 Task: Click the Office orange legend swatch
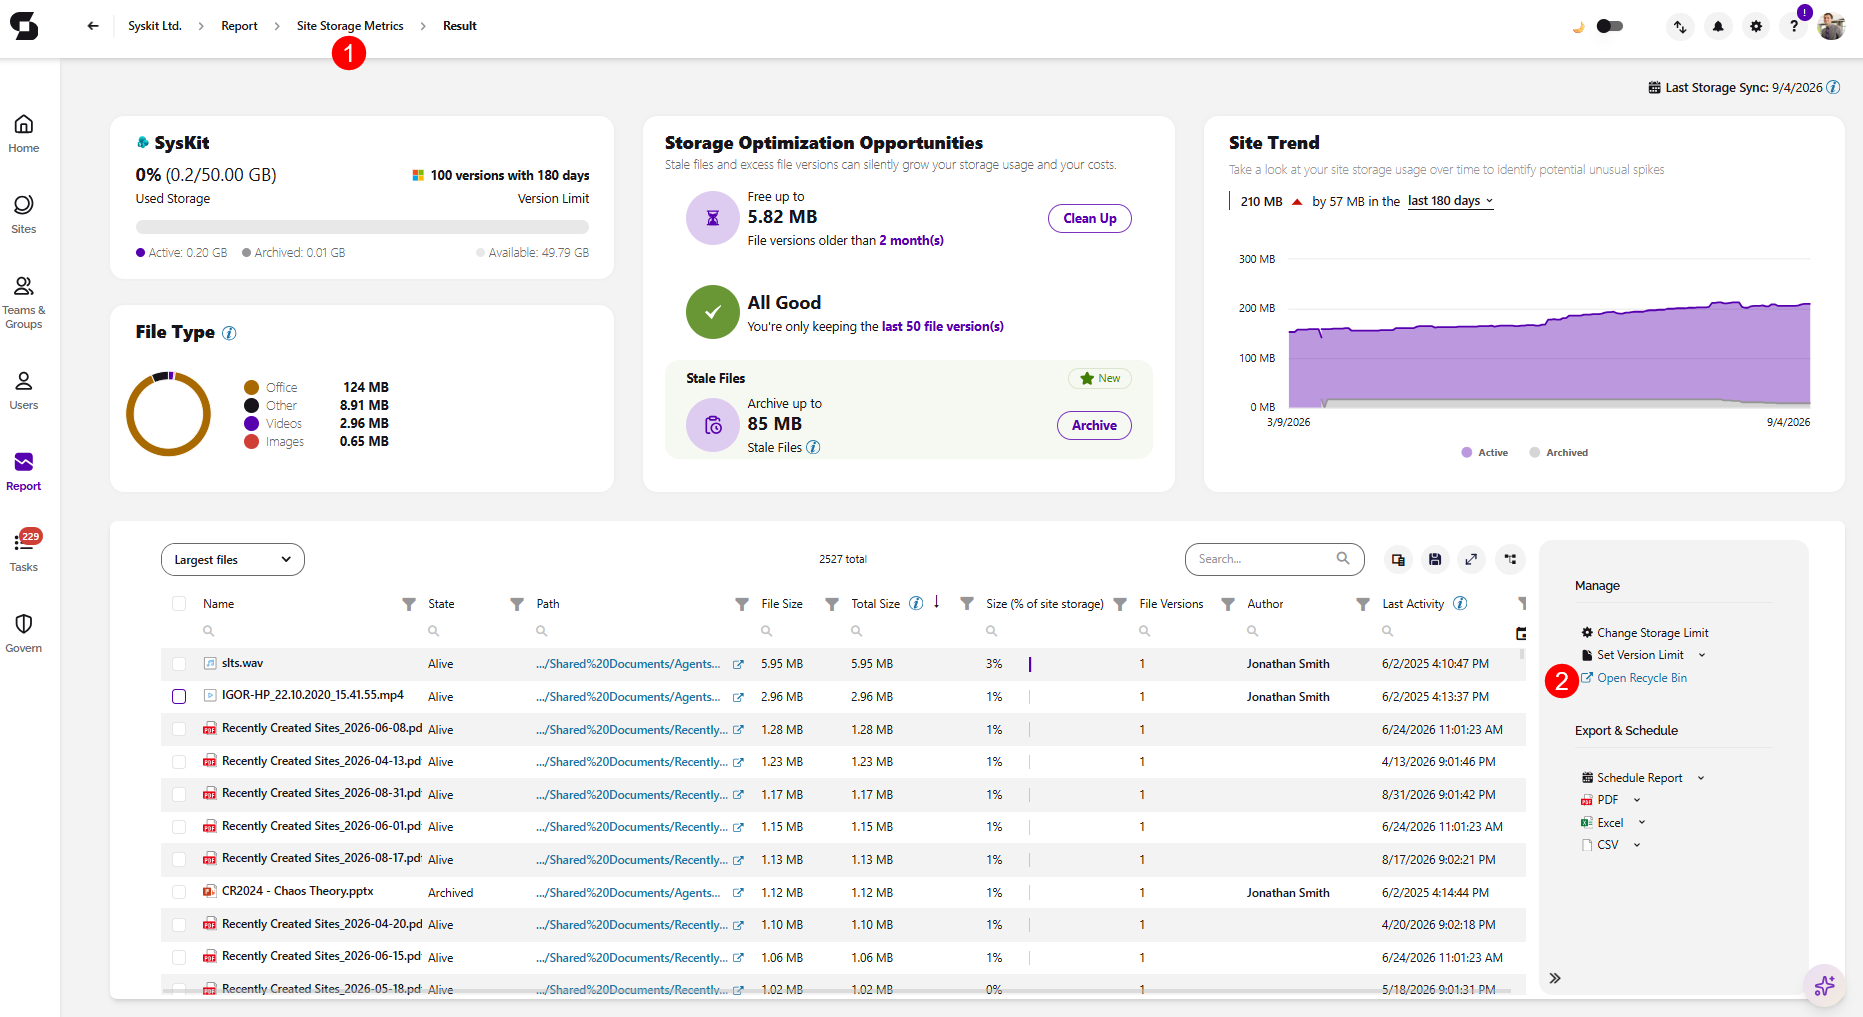point(252,388)
